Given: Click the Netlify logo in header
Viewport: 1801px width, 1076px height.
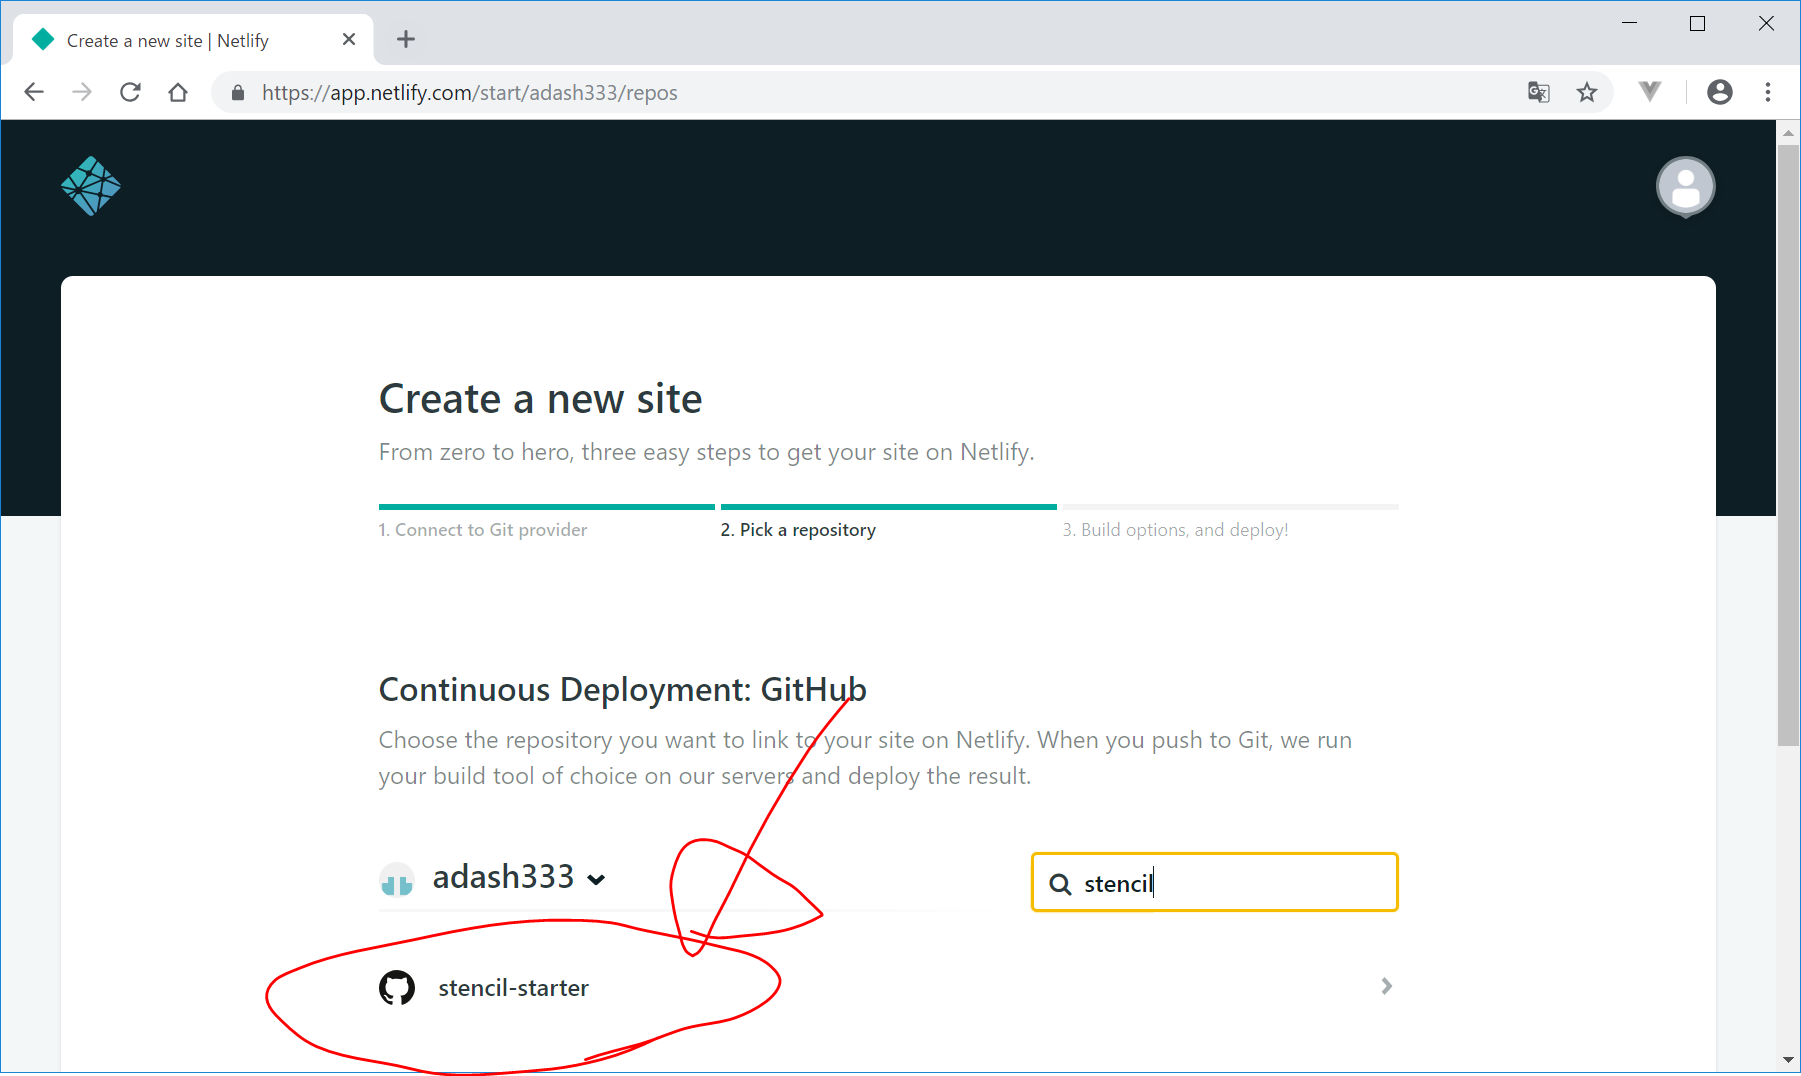Looking at the screenshot, I should coord(91,186).
